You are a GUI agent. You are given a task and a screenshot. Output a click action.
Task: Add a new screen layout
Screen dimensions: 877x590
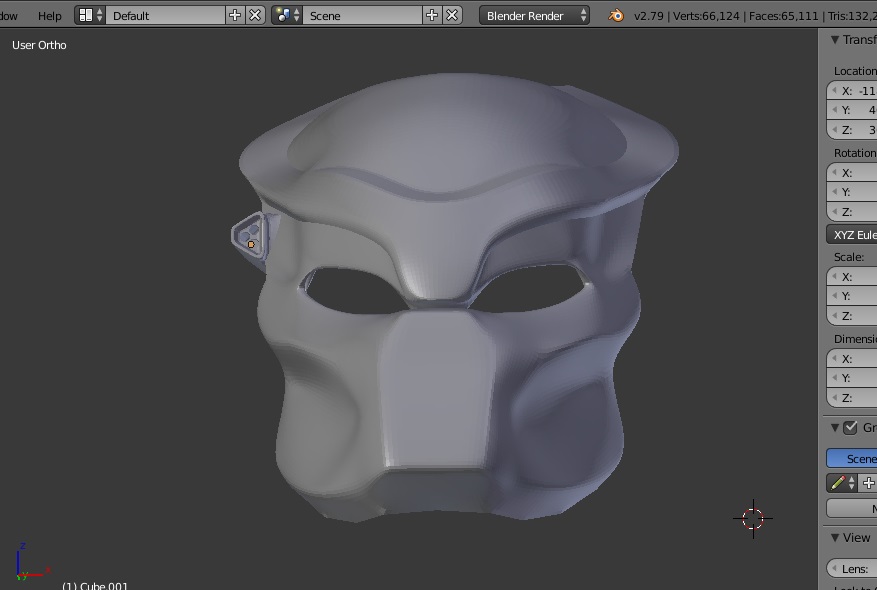coord(235,15)
